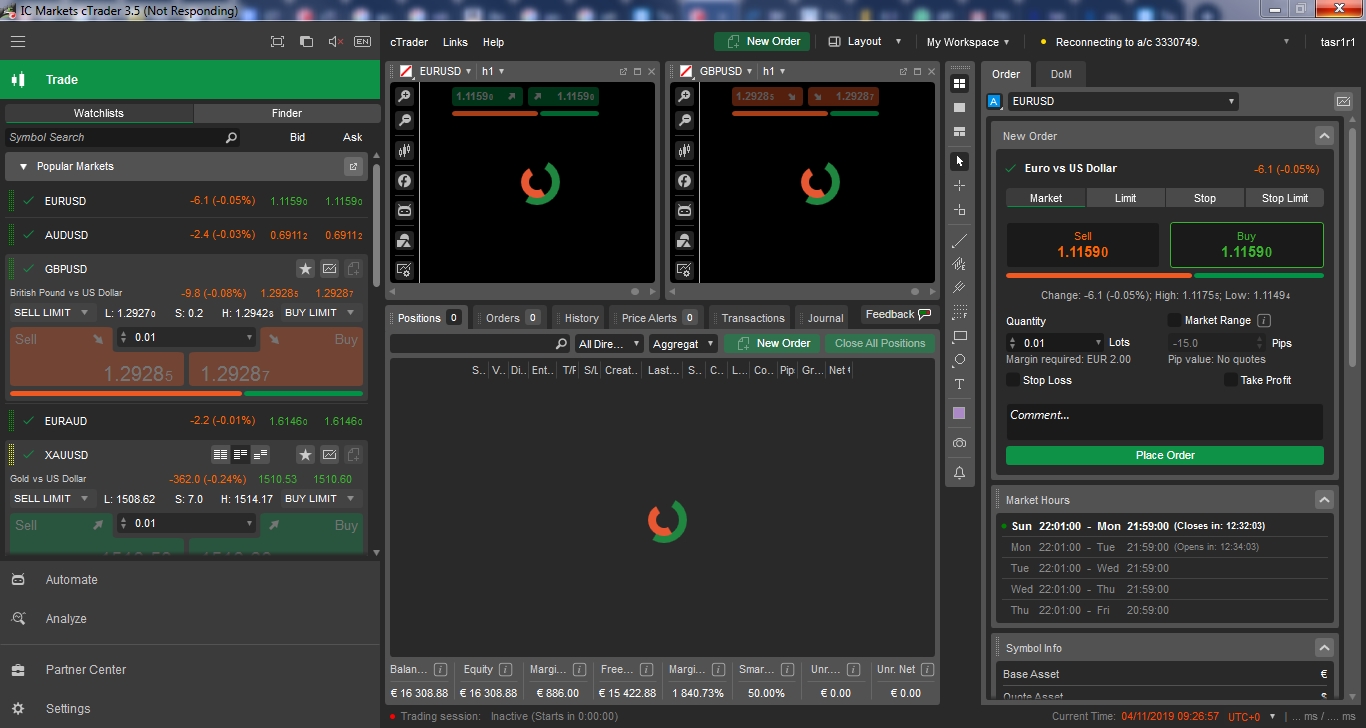Viewport: 1366px width, 728px height.
Task: Open chart settings gear on the EURUSD chart
Action: pyautogui.click(x=404, y=270)
